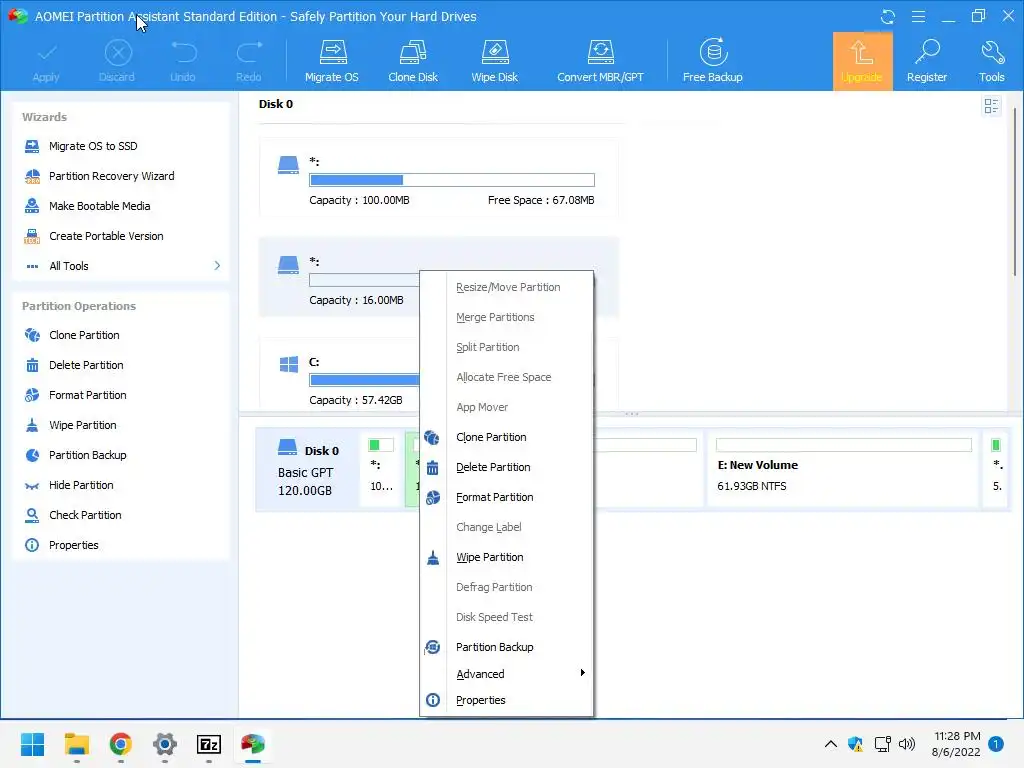Select Disk 0 Basic GPT block
1024x768 pixels.
pos(308,470)
